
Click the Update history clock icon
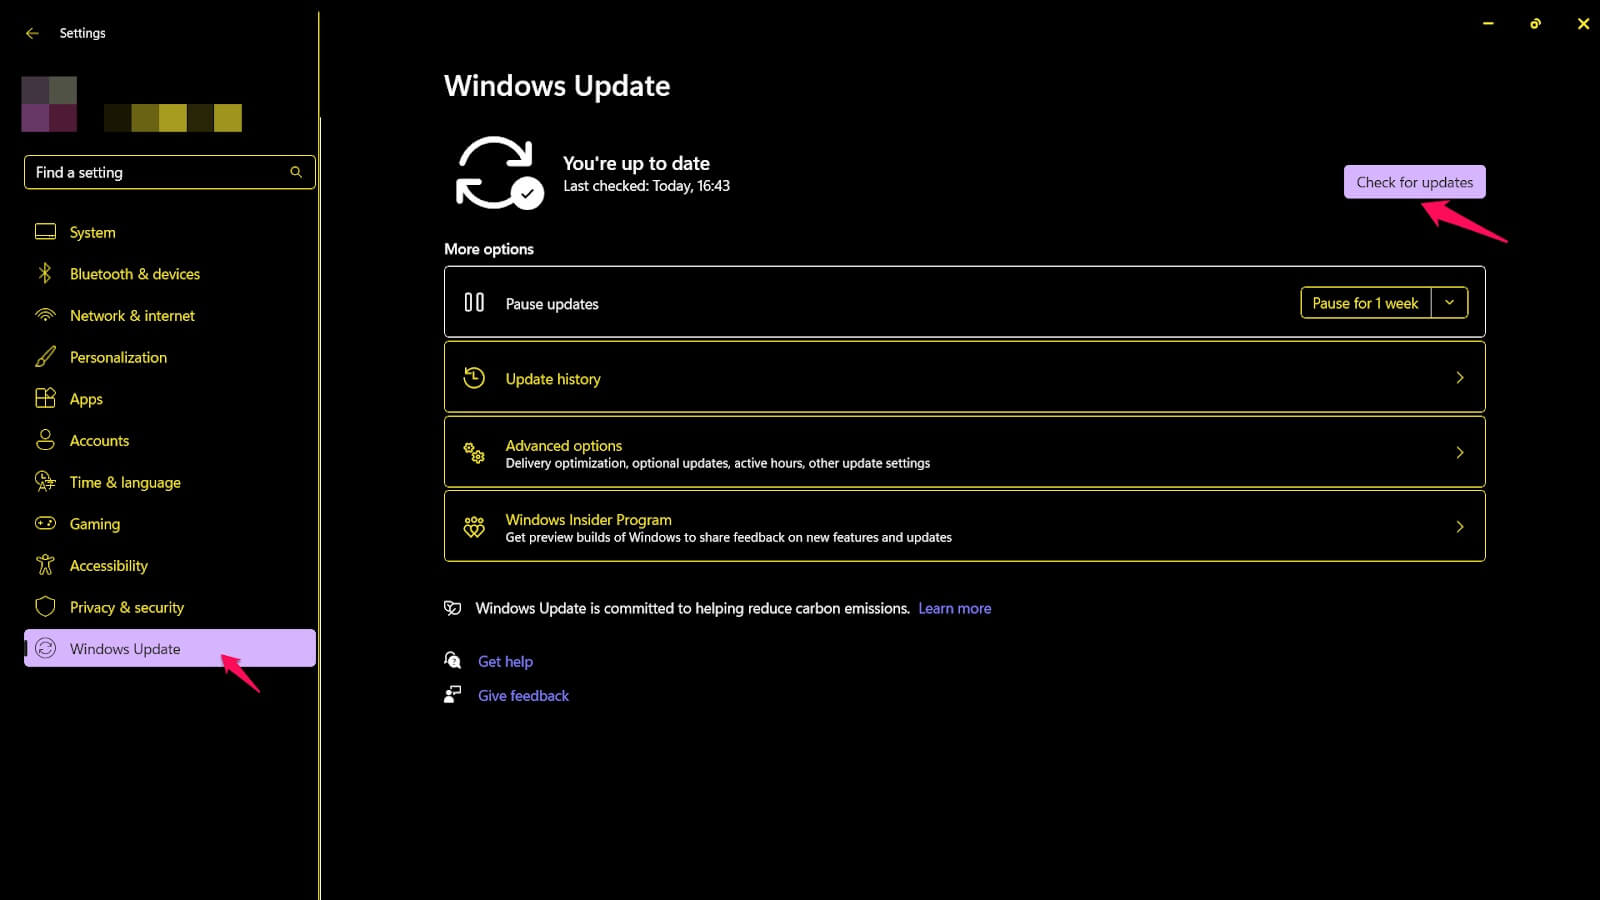[x=473, y=377]
